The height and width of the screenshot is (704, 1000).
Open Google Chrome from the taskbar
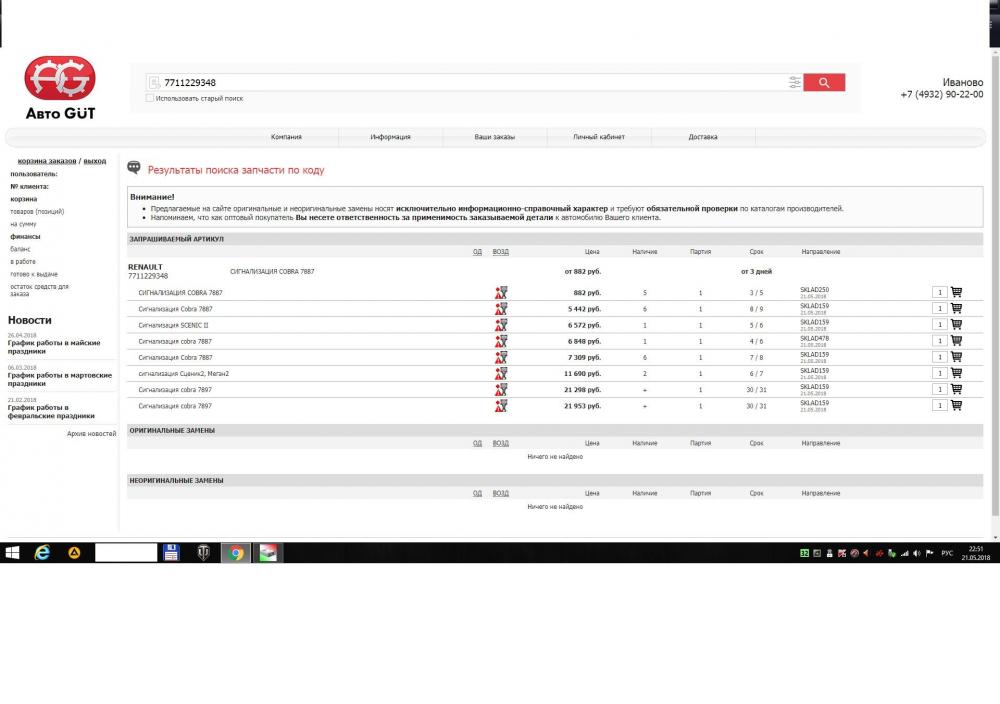coord(236,553)
